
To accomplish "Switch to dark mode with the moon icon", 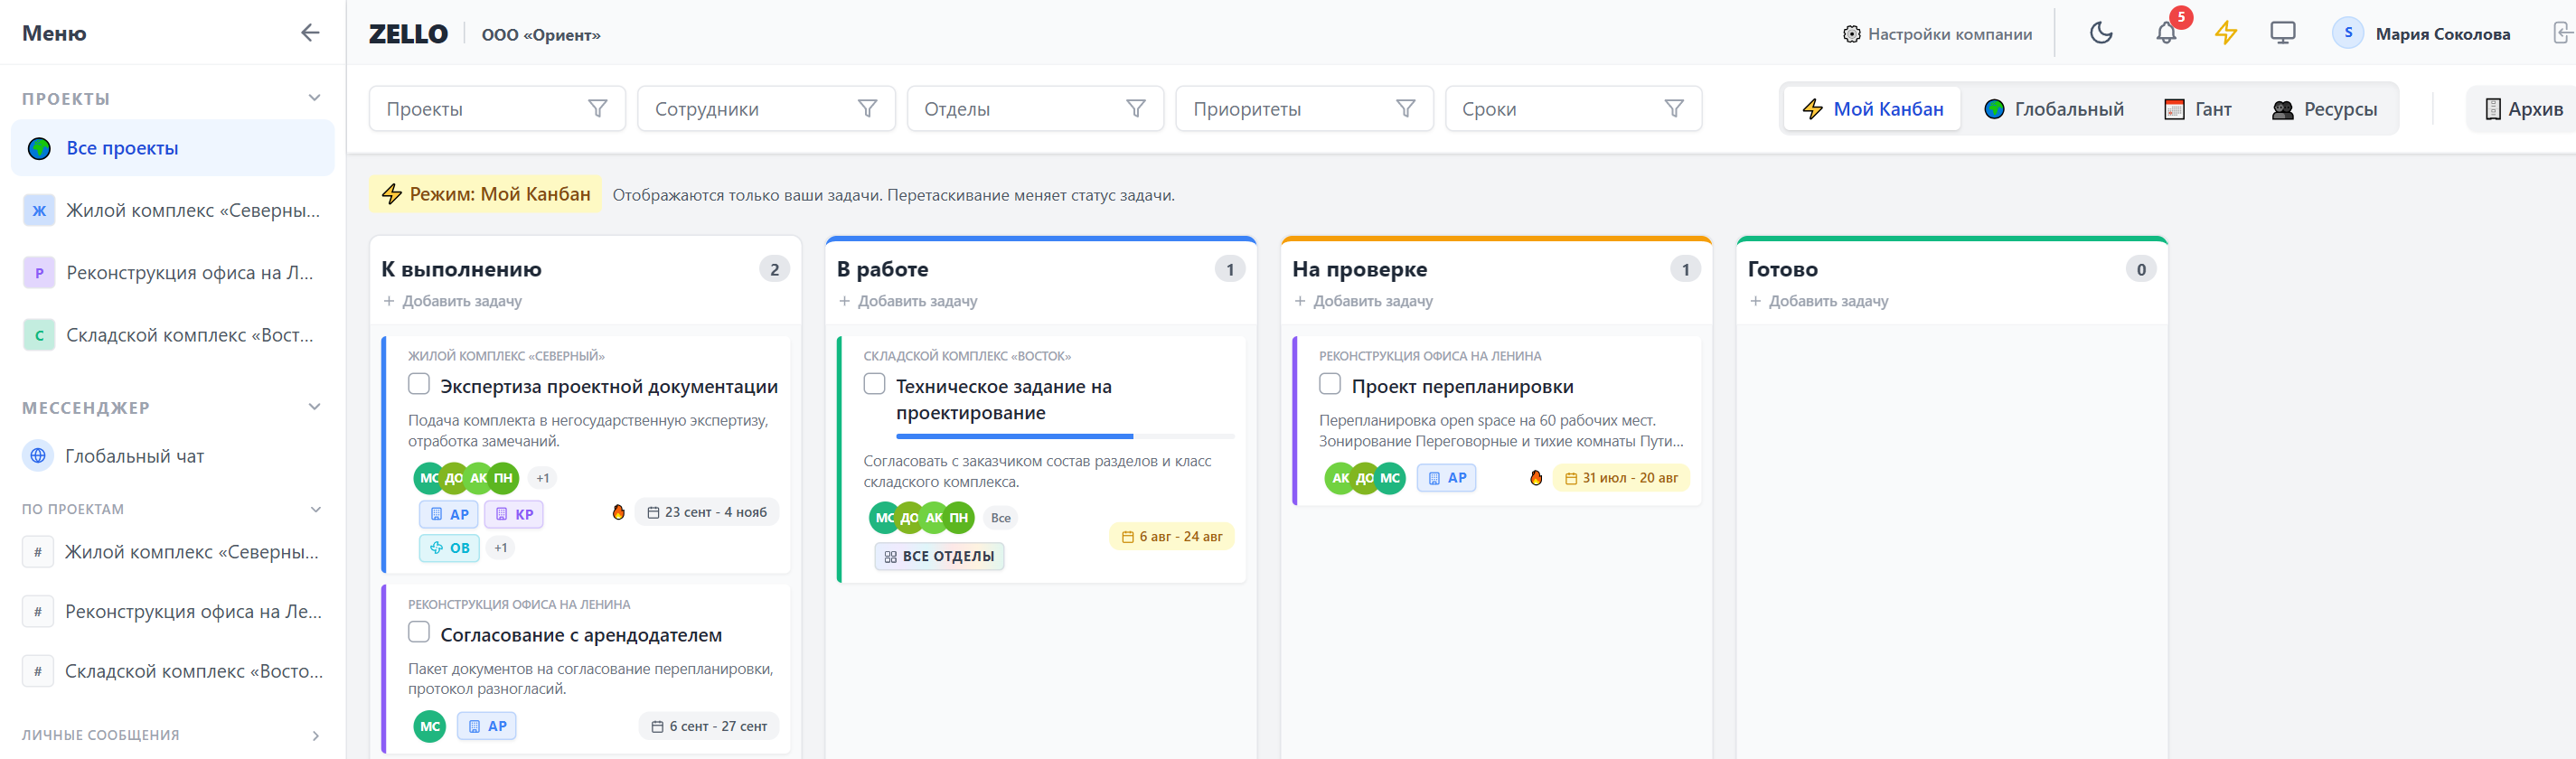I will (x=2101, y=33).
